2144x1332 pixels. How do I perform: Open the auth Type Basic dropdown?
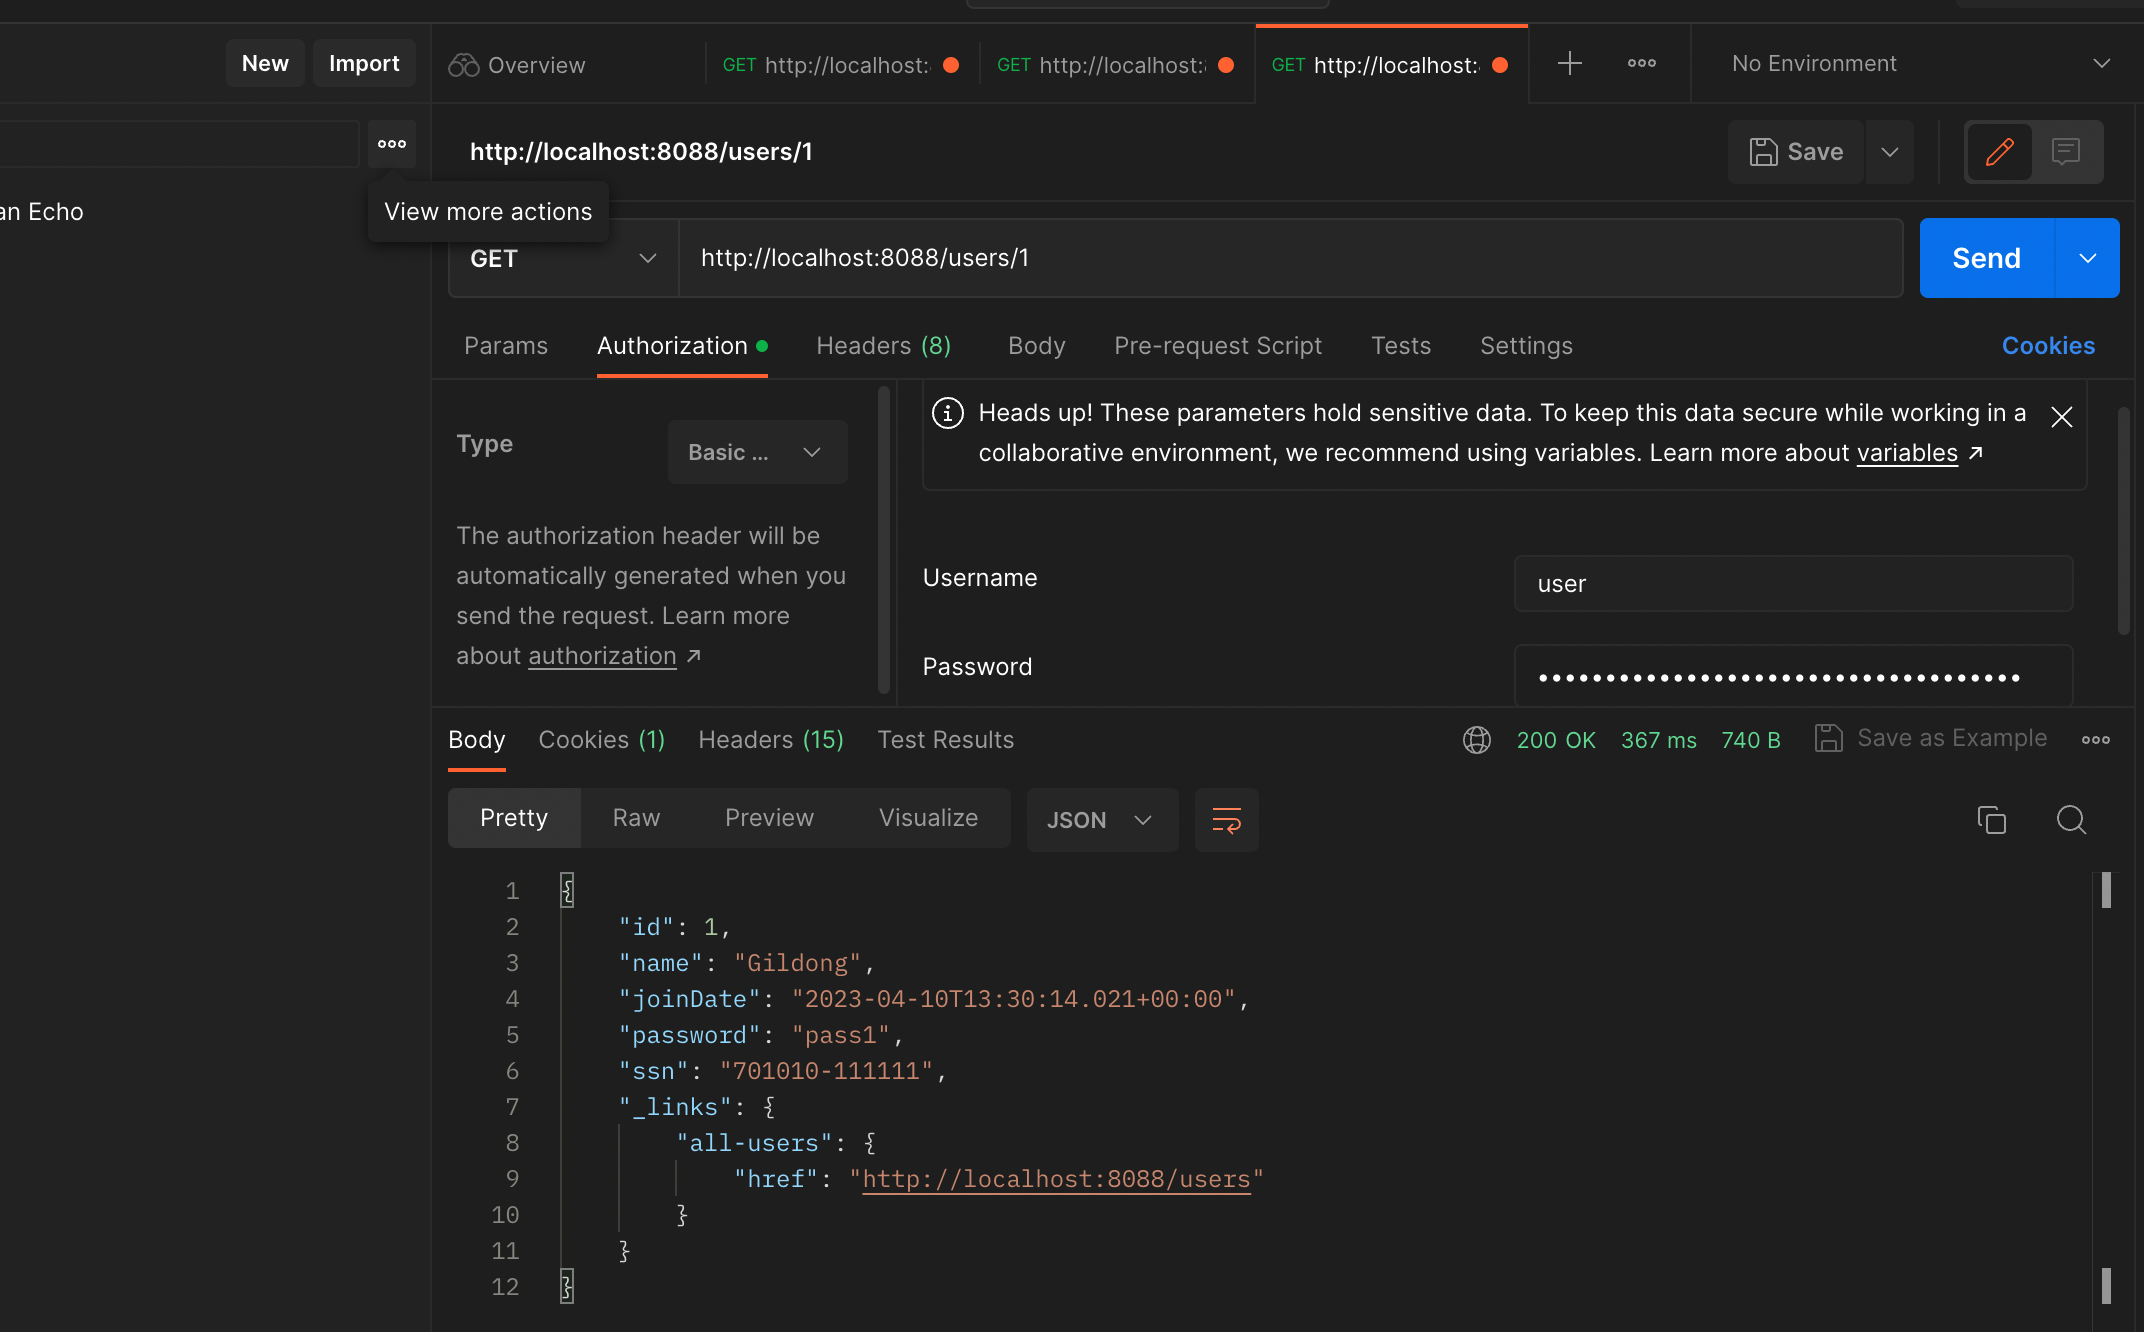pos(758,452)
